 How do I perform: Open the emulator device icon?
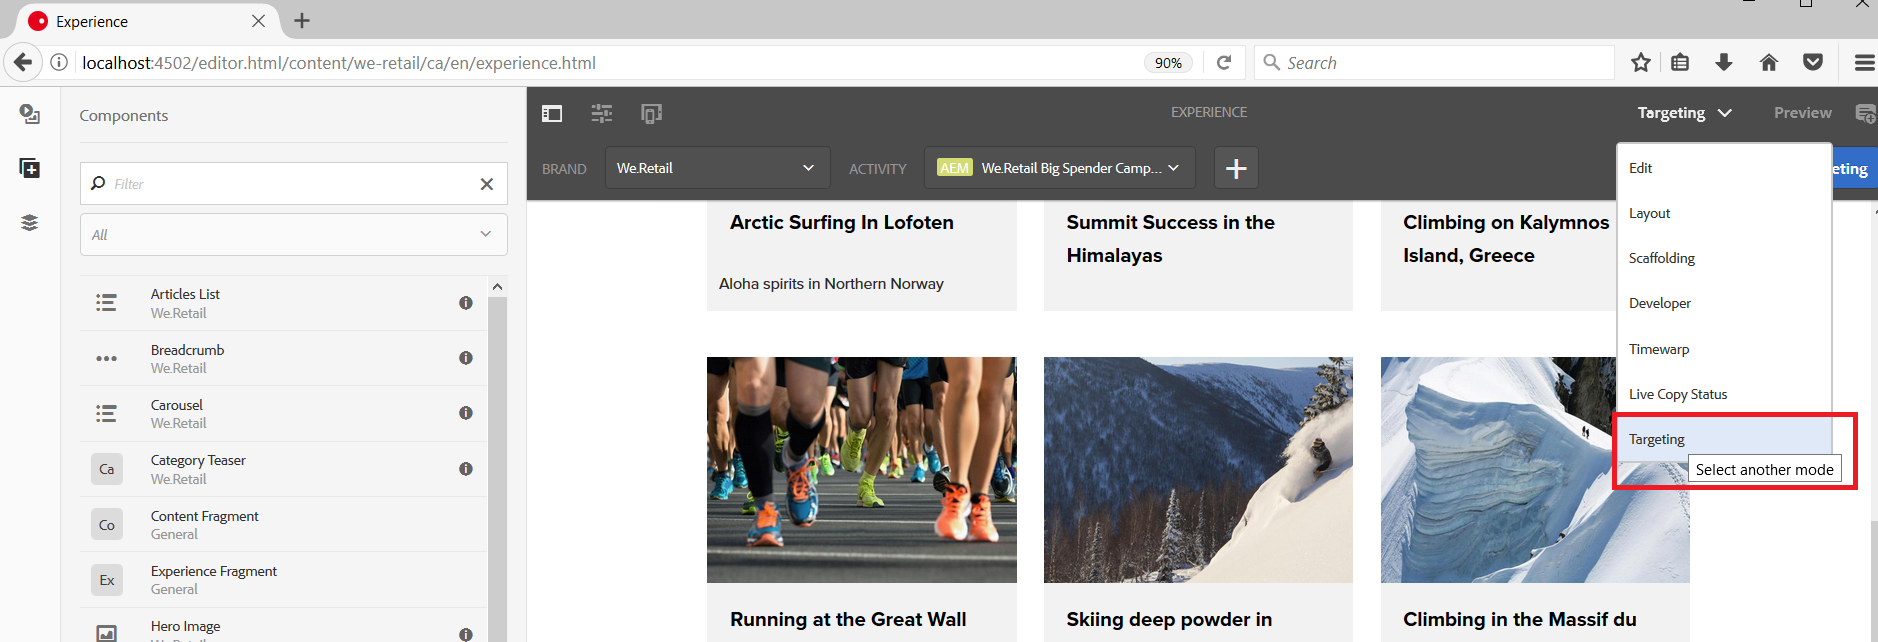[651, 114]
